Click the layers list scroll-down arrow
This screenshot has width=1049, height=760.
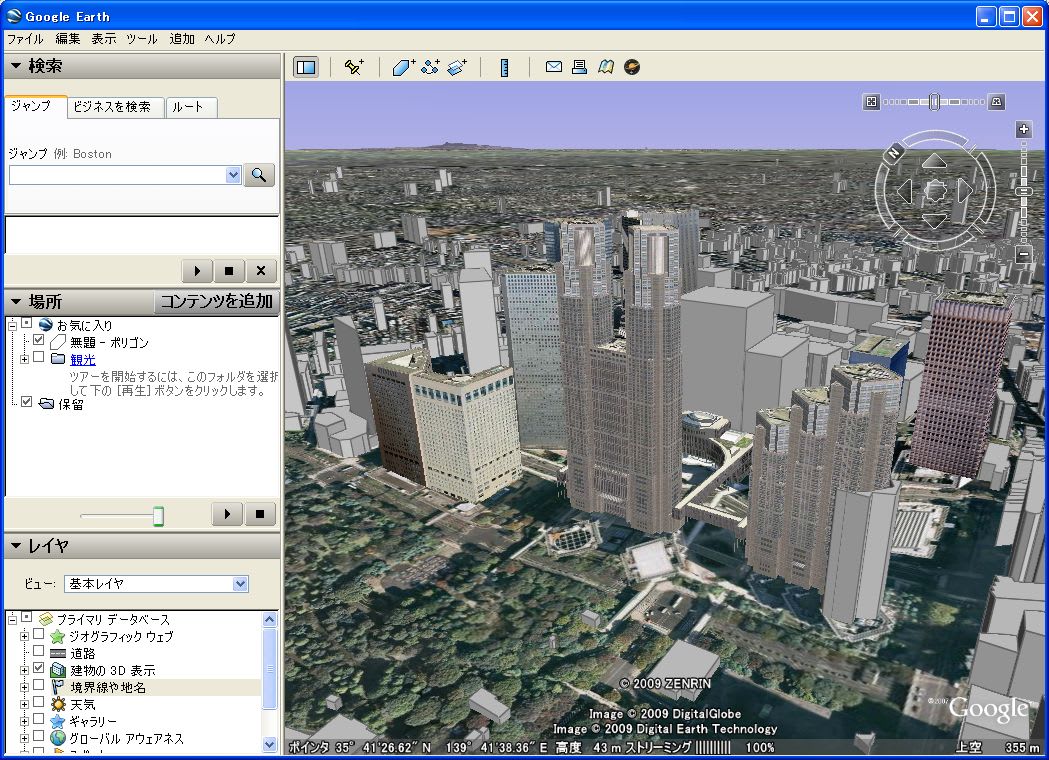(270, 744)
